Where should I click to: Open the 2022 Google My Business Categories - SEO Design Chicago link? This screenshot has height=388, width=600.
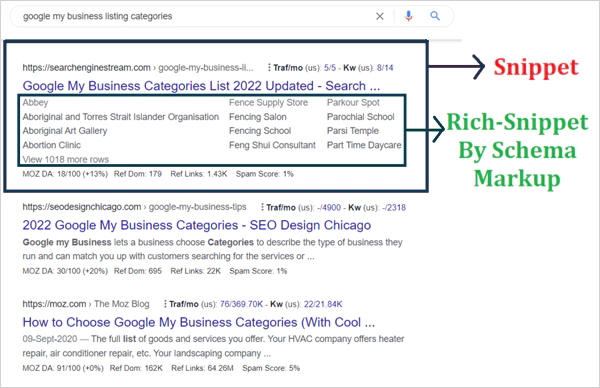point(197,225)
